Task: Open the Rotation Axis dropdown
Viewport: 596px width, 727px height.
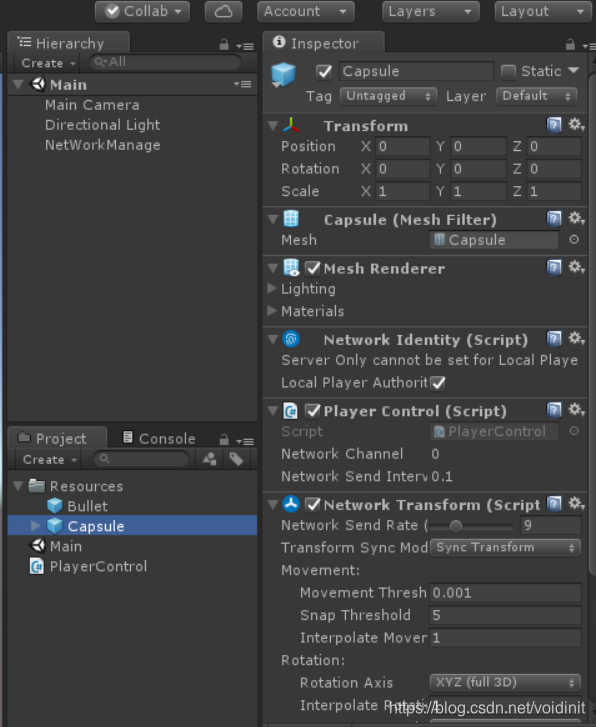Action: (505, 682)
